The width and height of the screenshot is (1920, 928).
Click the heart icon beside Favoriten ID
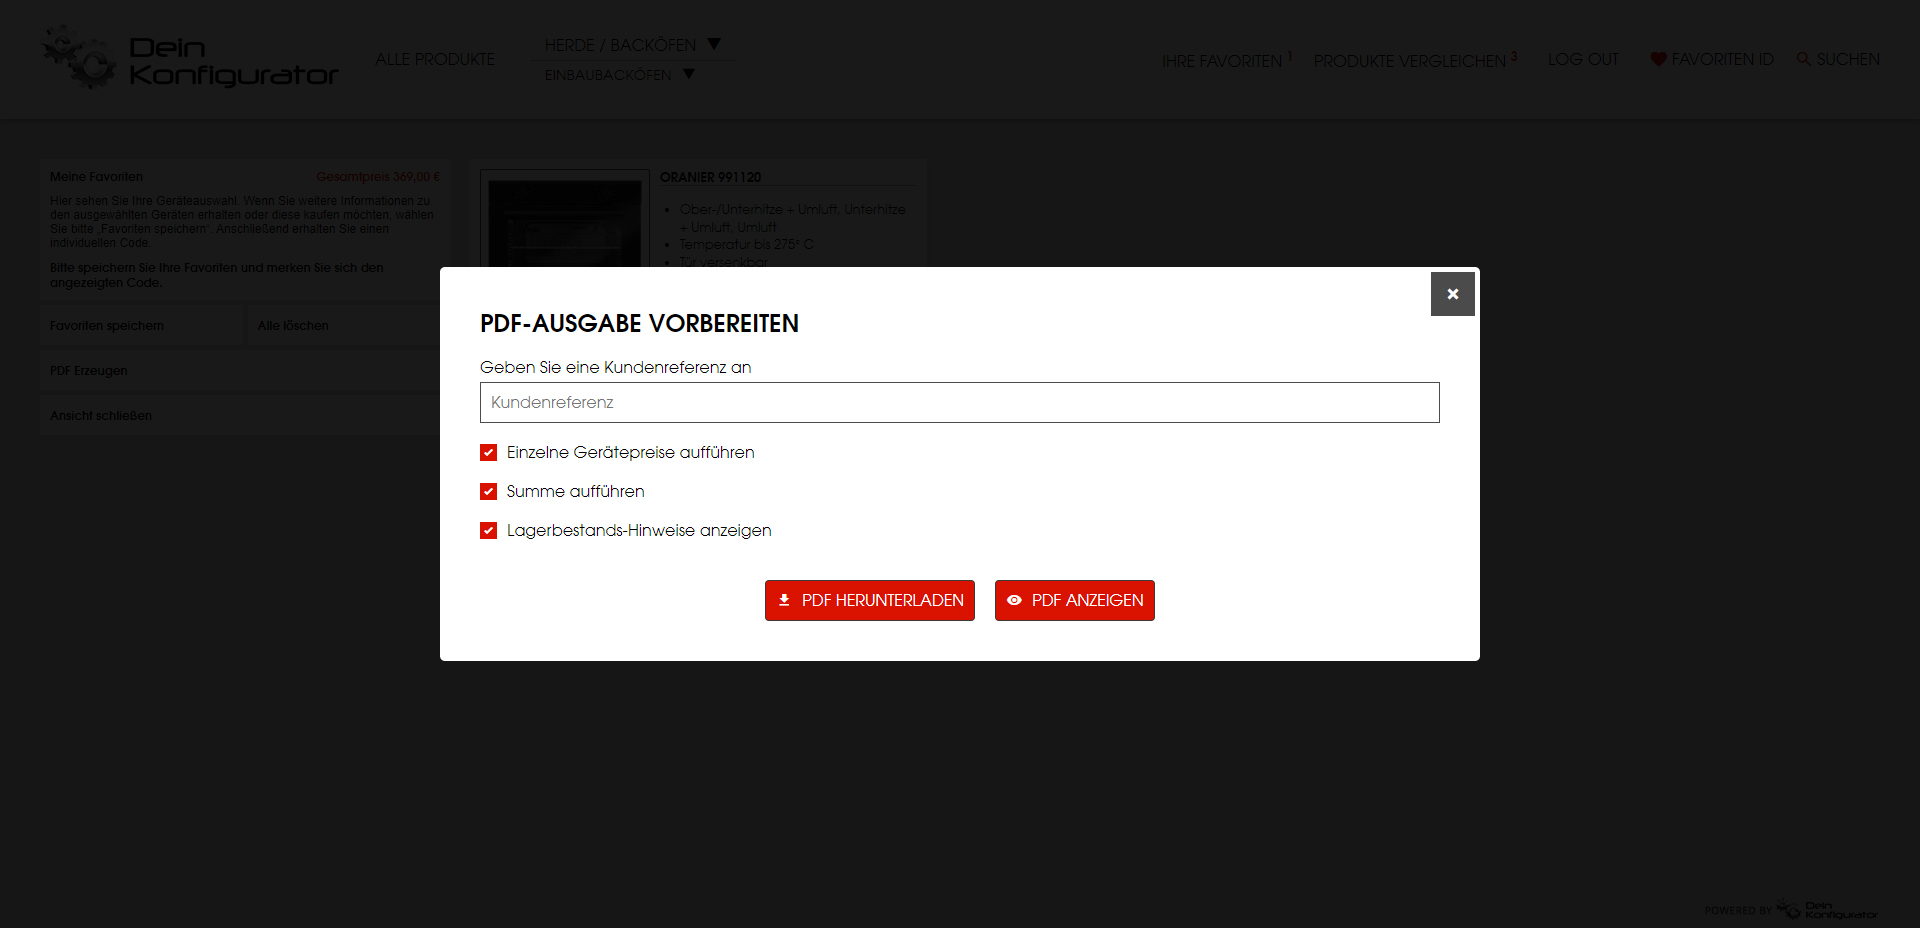tap(1658, 59)
